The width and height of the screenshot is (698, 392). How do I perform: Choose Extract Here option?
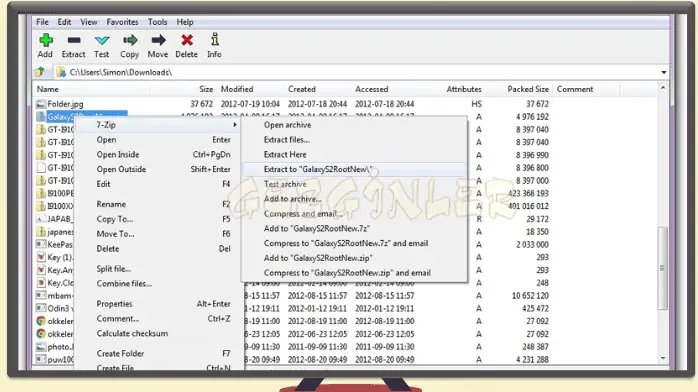point(285,154)
